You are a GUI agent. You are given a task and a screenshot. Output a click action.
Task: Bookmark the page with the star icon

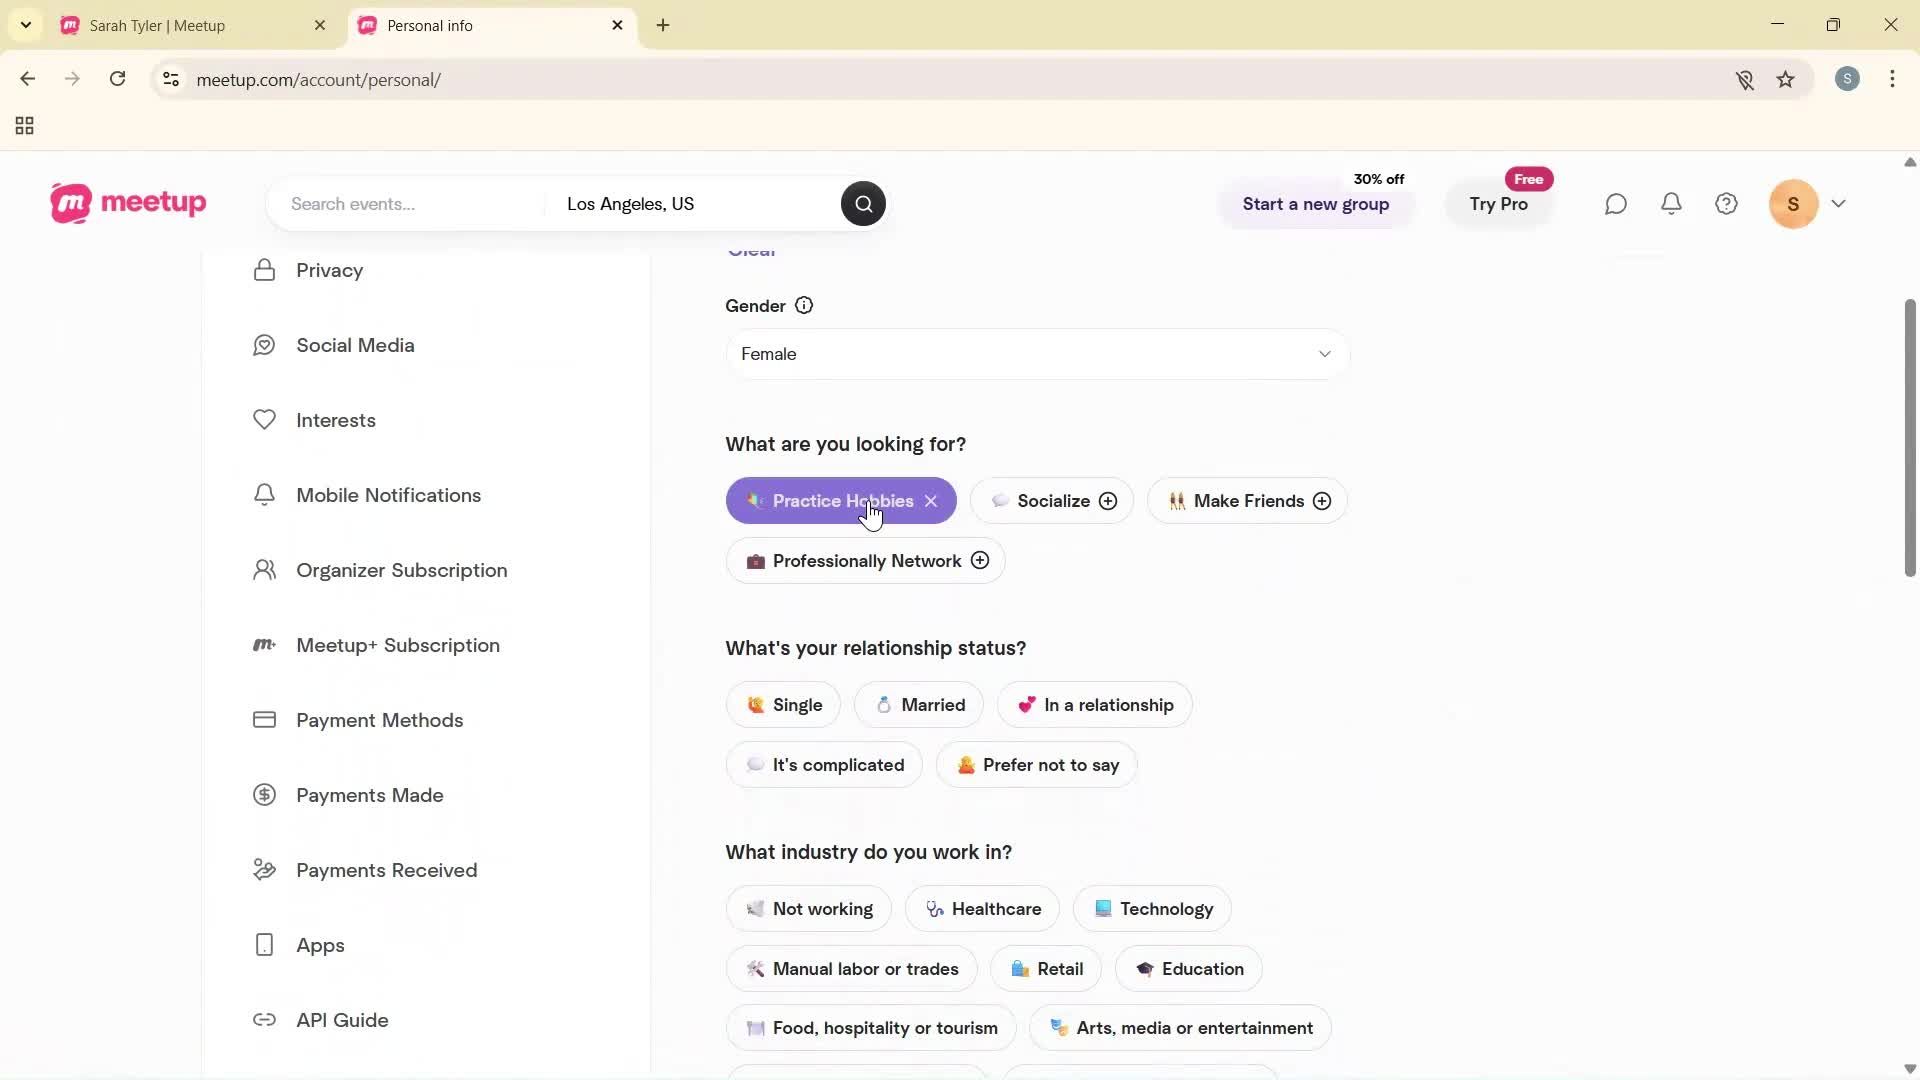pos(1786,79)
